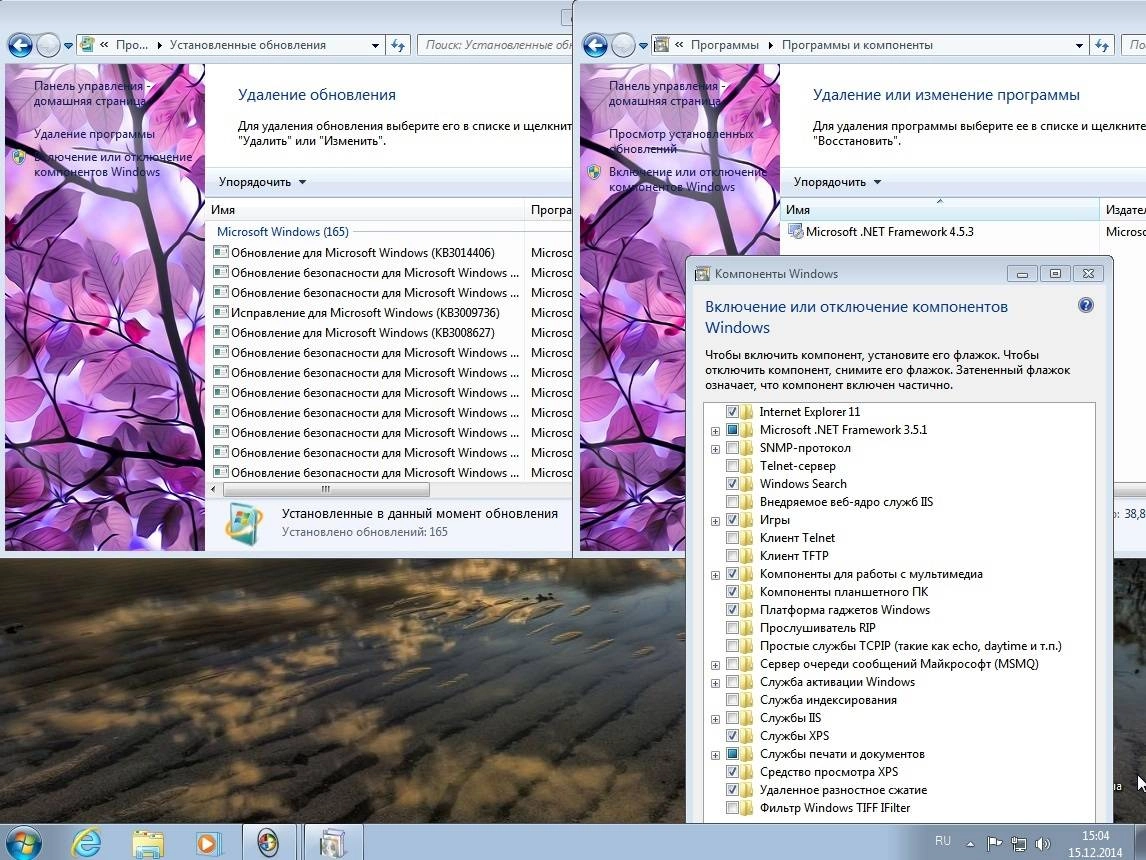The width and height of the screenshot is (1146, 860).
Task: Show hidden tray icons arrow
Action: click(970, 844)
